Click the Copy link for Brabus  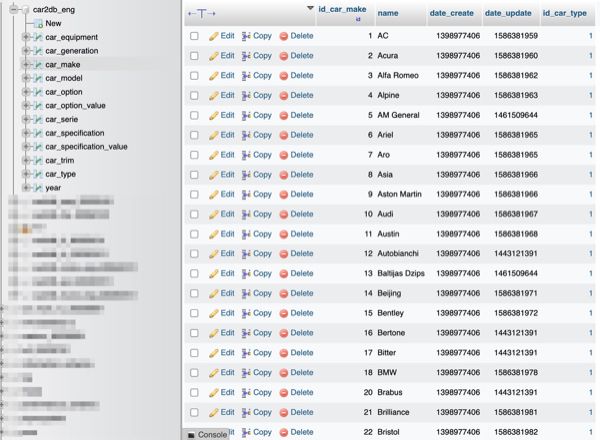262,393
